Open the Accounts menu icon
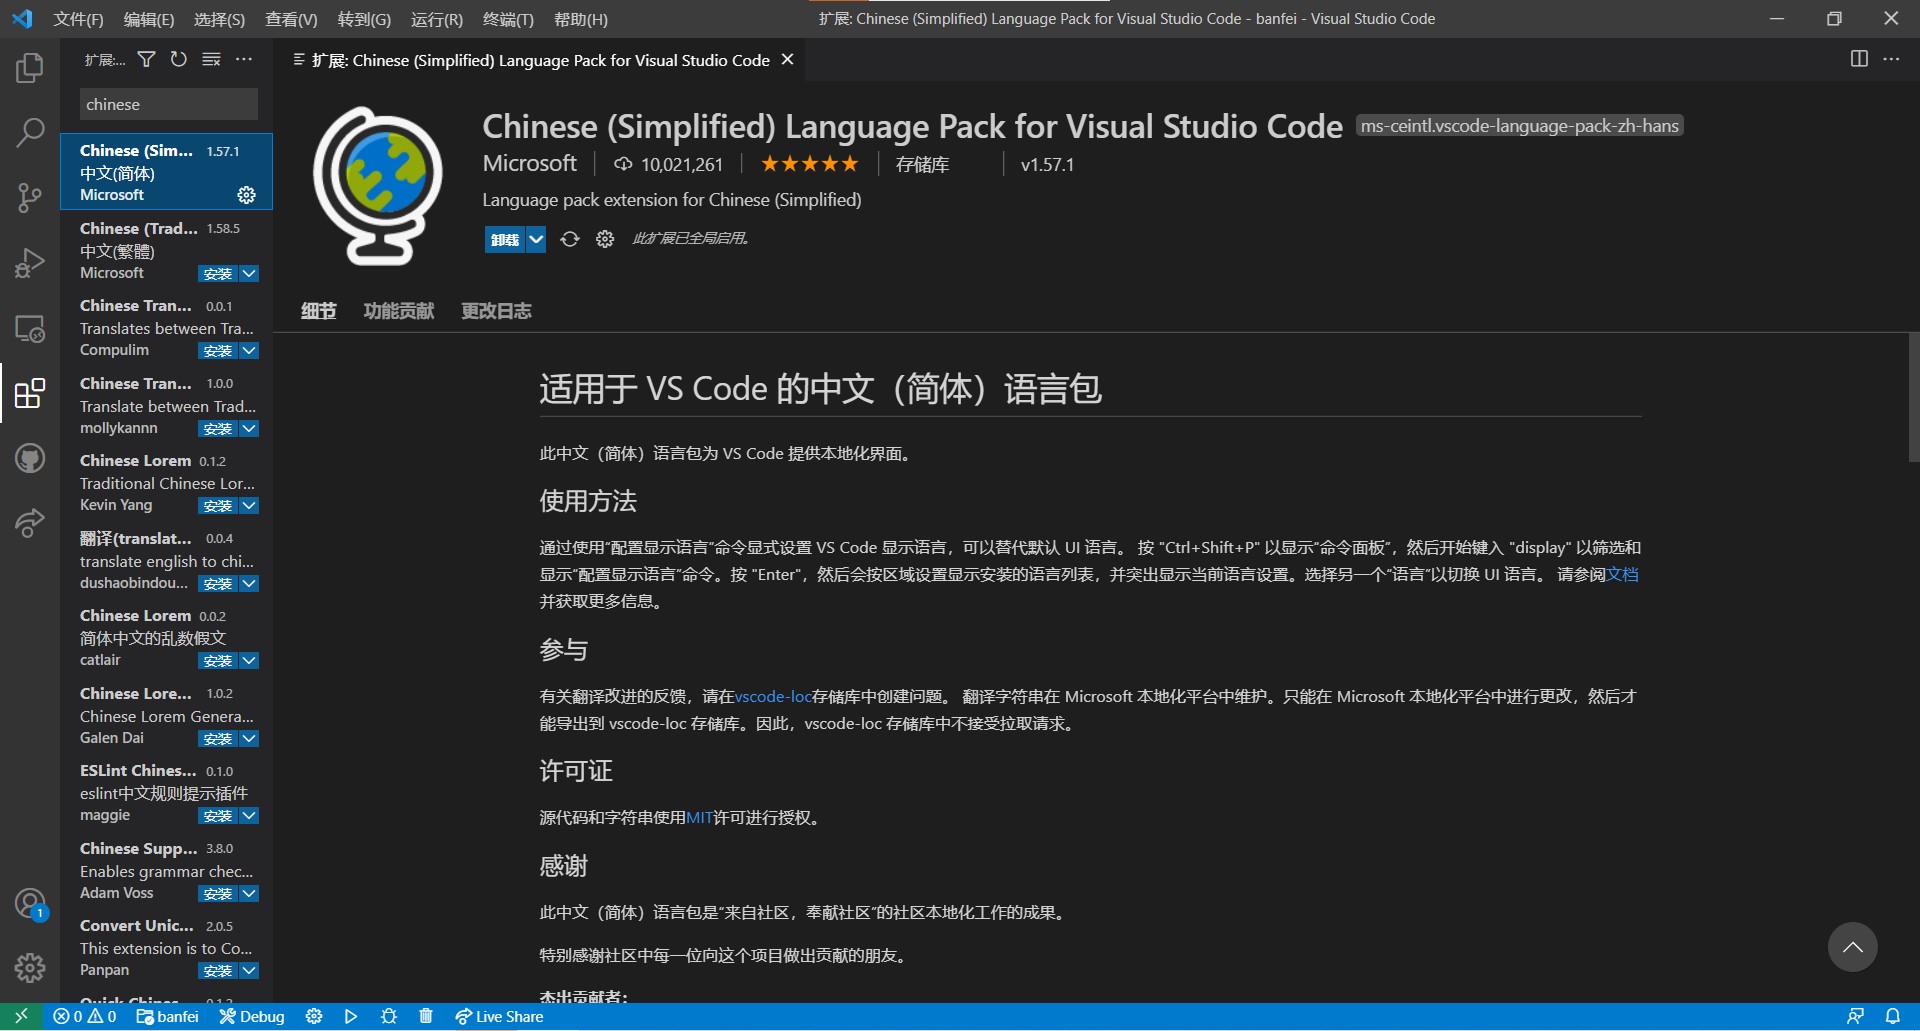 30,903
